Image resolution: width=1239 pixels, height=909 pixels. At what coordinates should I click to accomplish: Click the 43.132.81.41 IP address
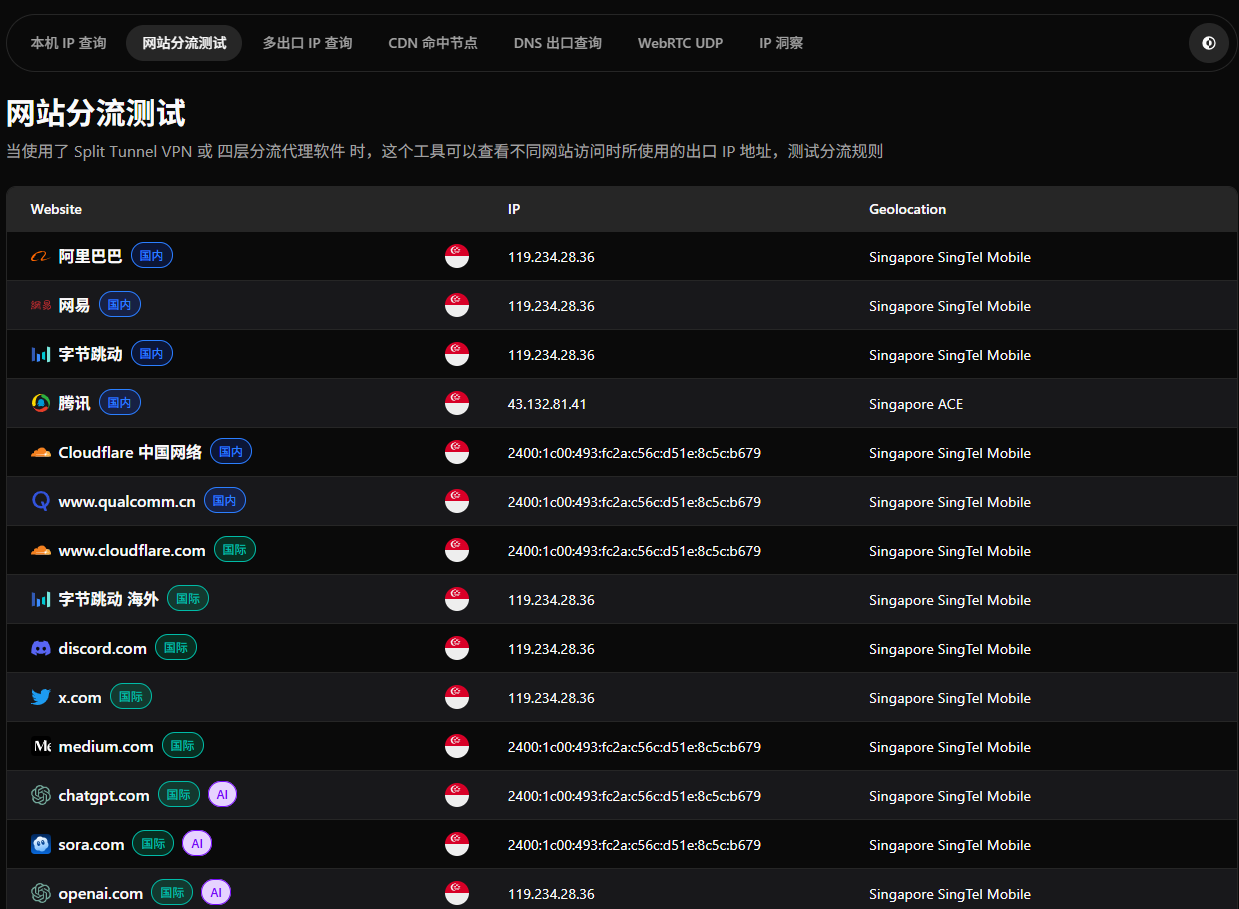(547, 404)
